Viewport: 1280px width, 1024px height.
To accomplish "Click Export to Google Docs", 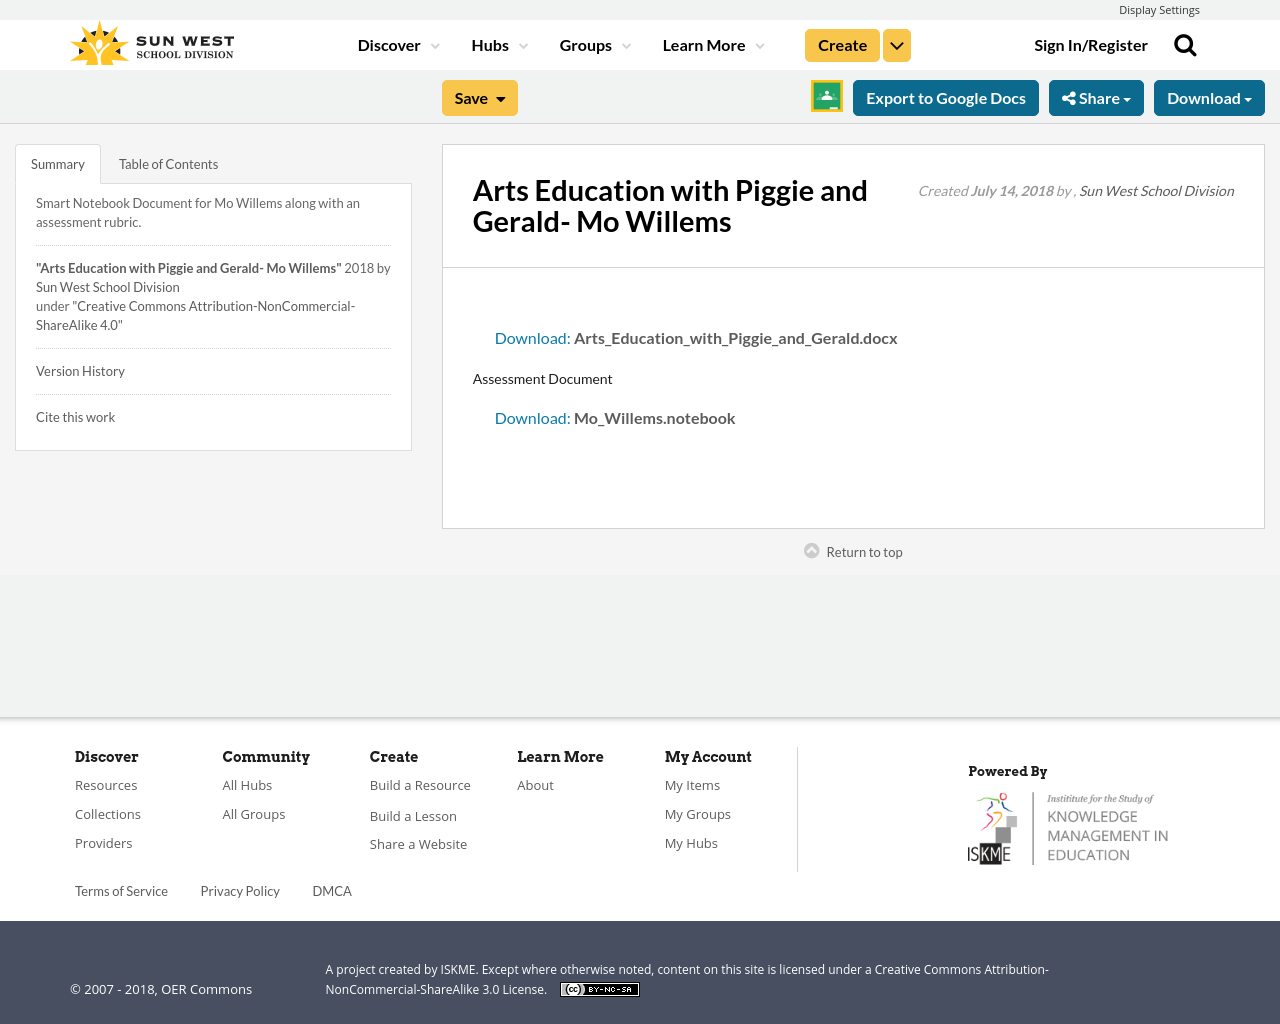I will click(944, 97).
